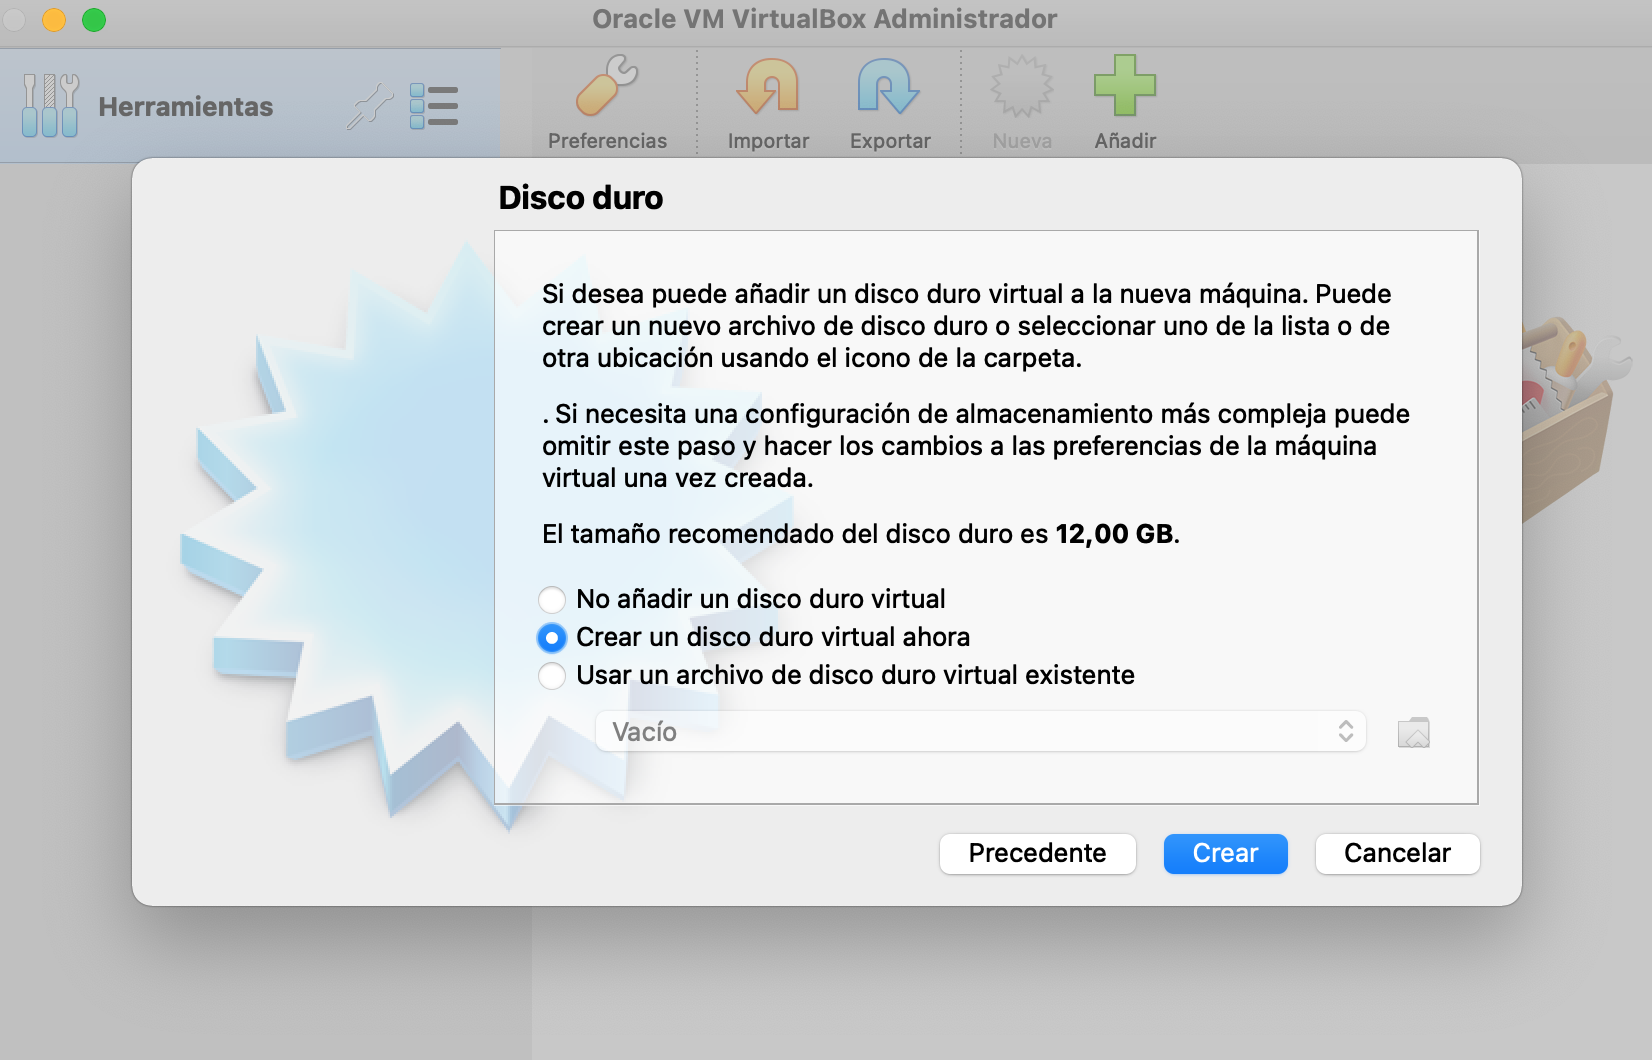Open the list menu icon beside Herramientas
The width and height of the screenshot is (1652, 1060).
(x=434, y=106)
